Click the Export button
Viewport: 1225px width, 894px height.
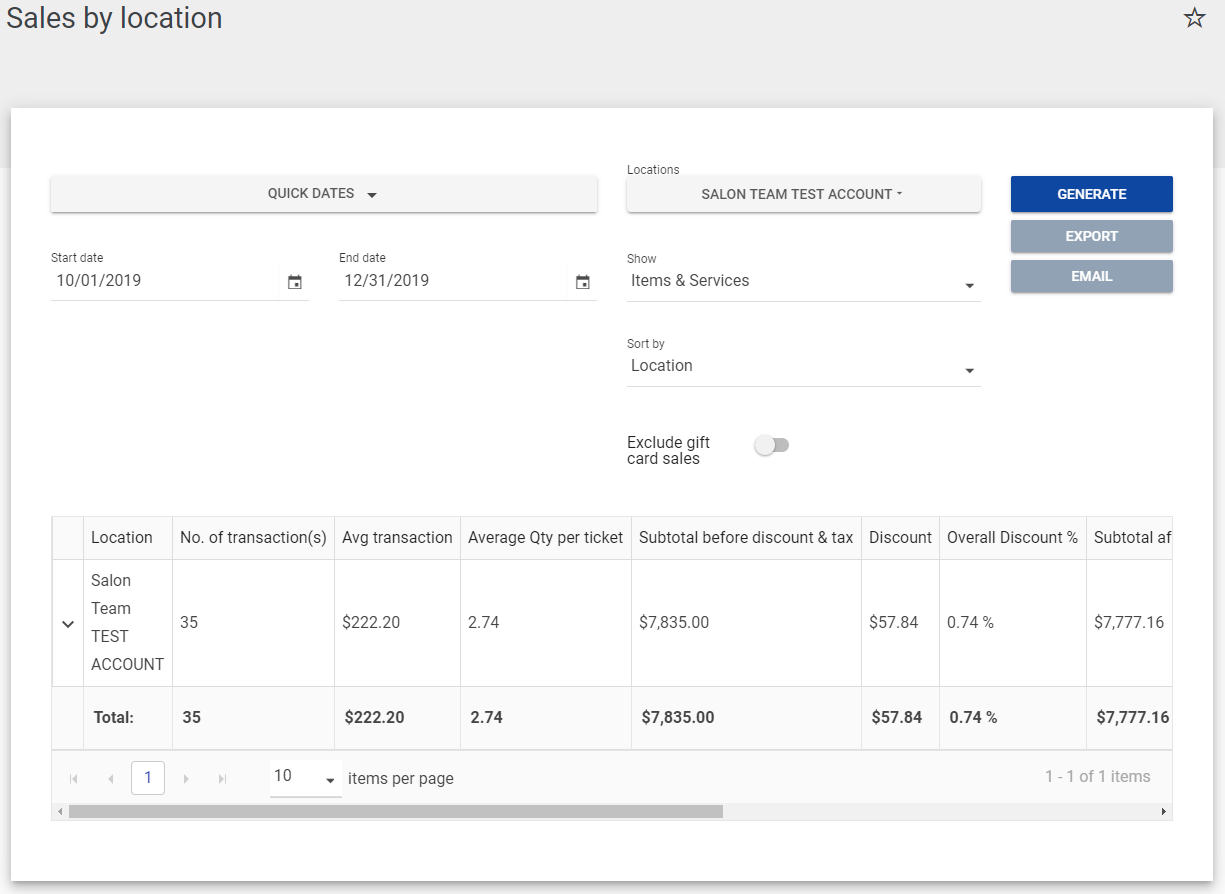click(x=1091, y=236)
